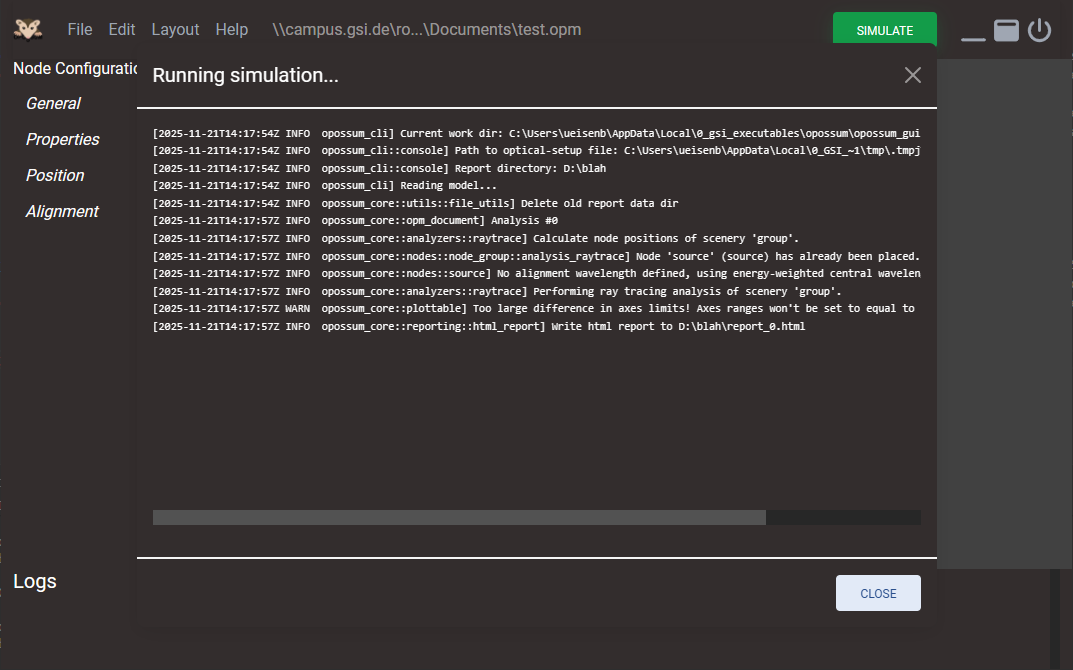Click the 'Reading model...' log line

point(324,185)
